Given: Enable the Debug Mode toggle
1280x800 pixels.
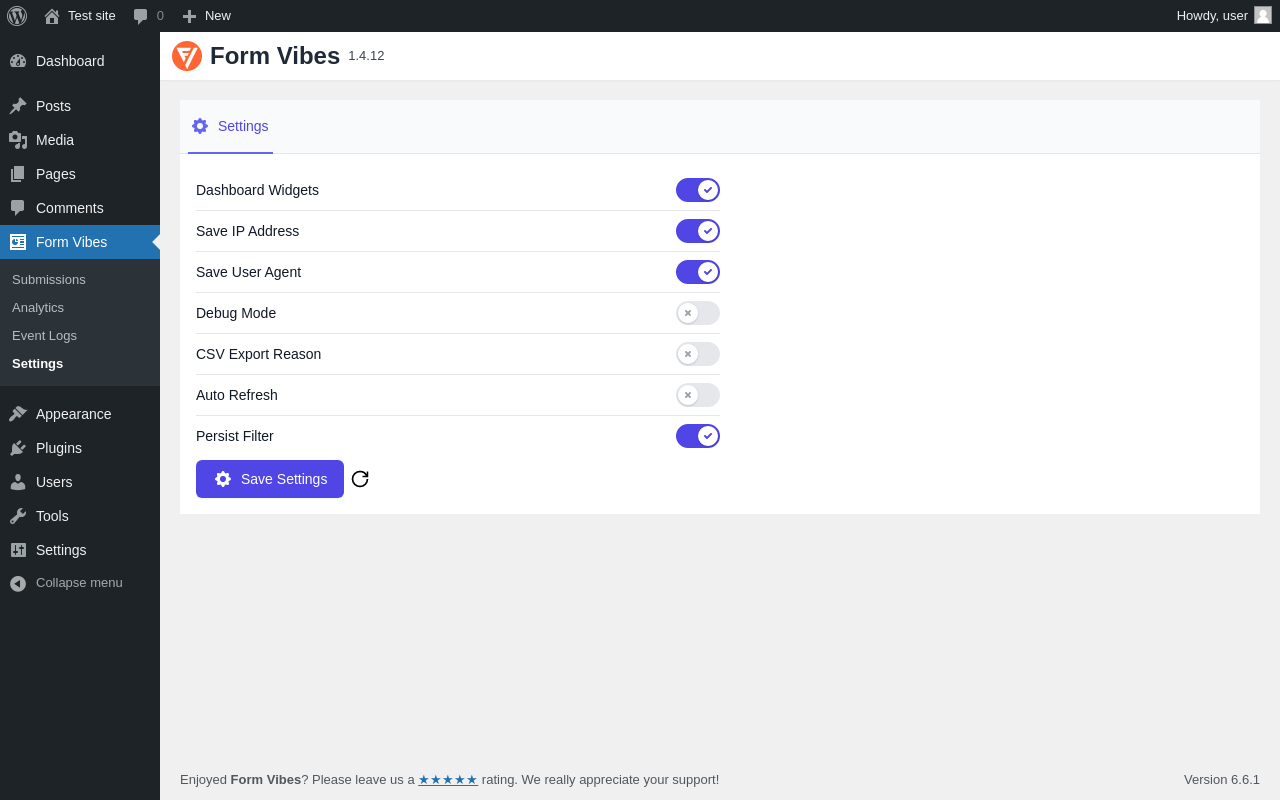Looking at the screenshot, I should pyautogui.click(x=698, y=313).
